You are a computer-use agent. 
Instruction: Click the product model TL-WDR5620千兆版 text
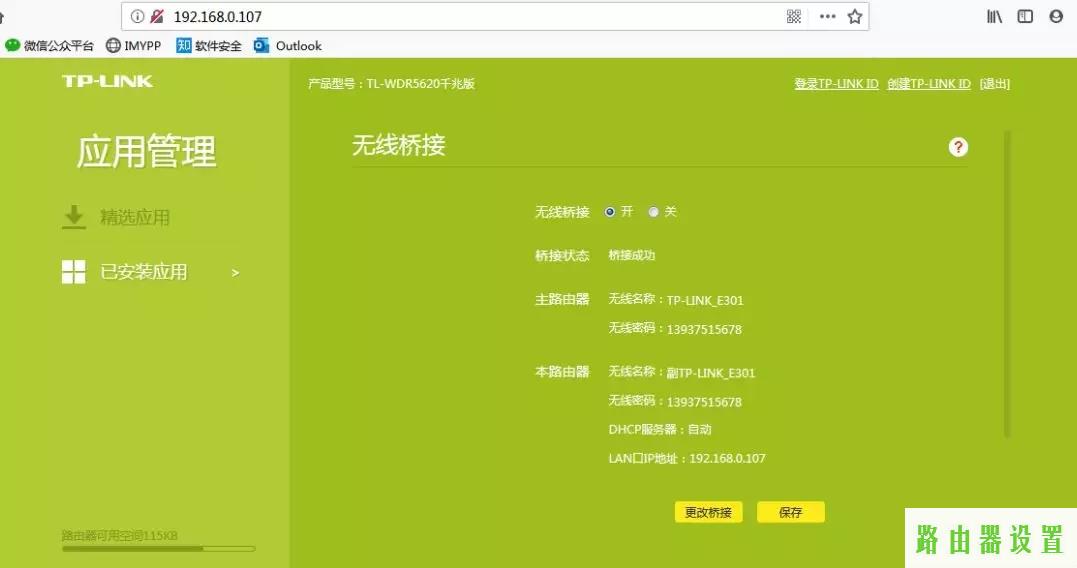tap(392, 84)
